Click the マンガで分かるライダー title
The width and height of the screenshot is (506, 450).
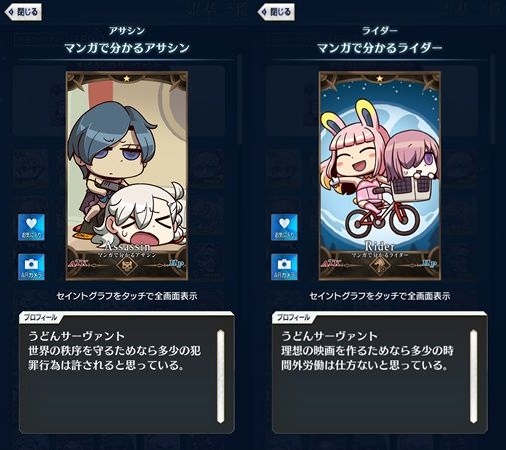[380, 48]
